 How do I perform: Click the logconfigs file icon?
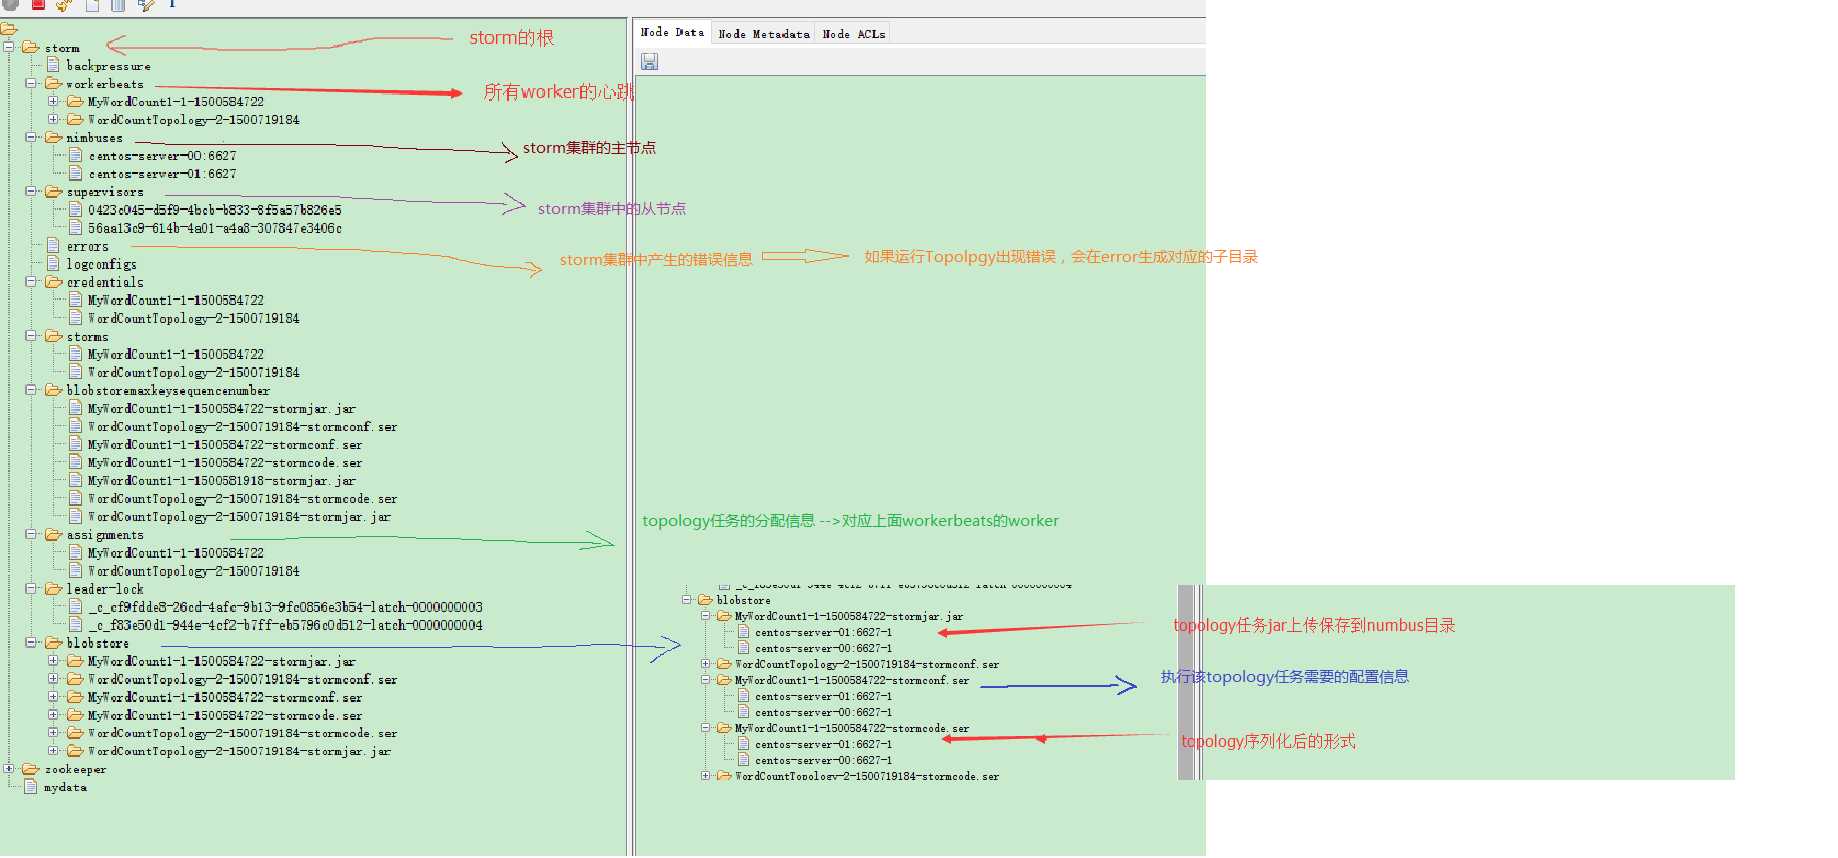pos(53,263)
